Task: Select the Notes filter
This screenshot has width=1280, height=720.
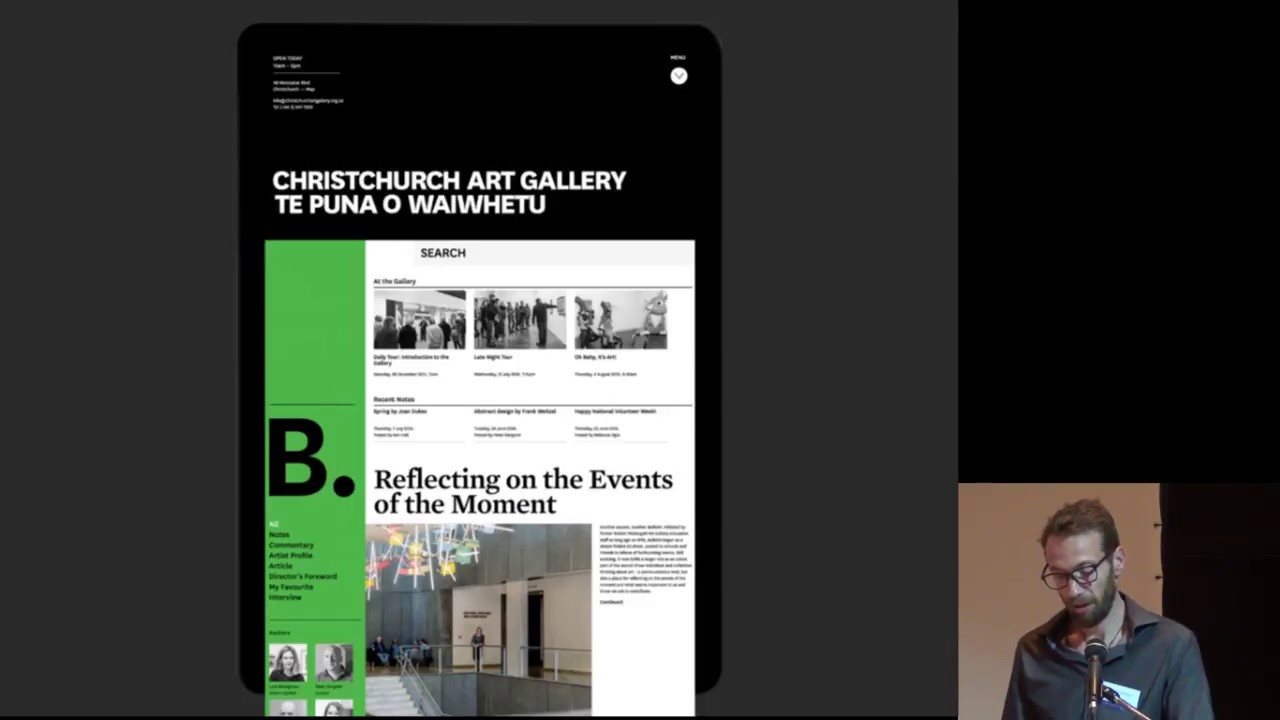Action: point(279,535)
